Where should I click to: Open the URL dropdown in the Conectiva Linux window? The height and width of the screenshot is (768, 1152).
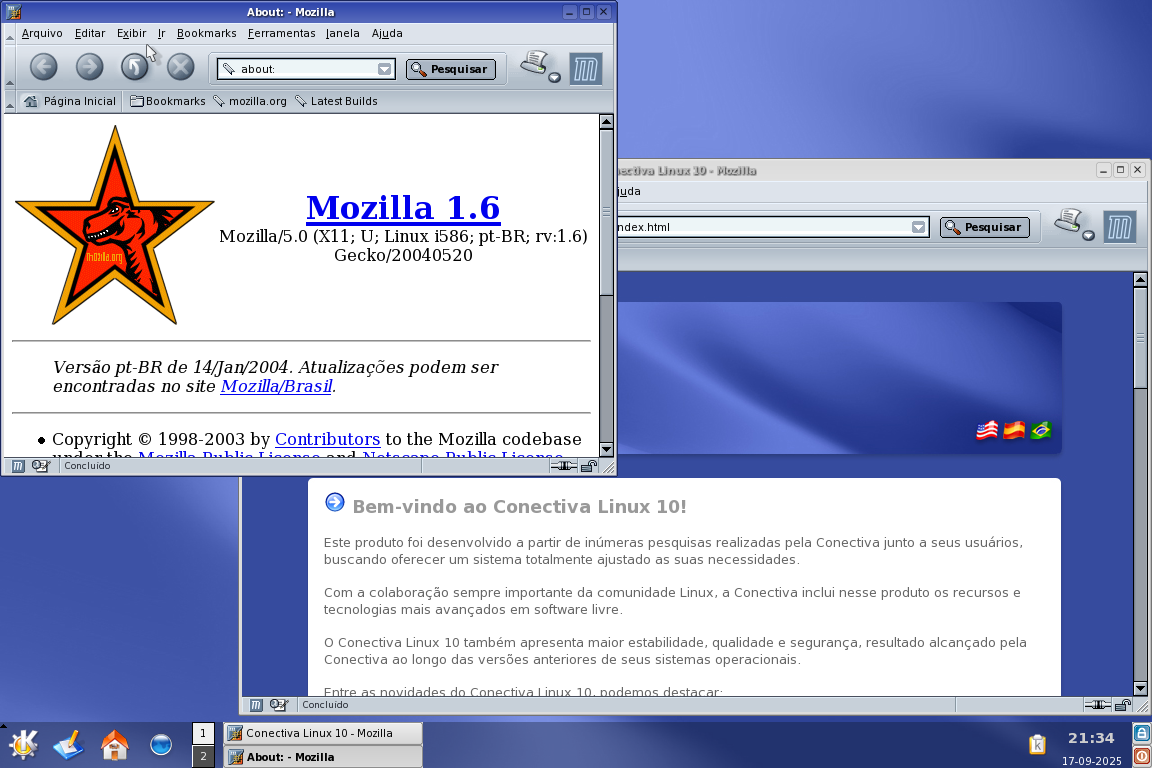click(x=918, y=227)
